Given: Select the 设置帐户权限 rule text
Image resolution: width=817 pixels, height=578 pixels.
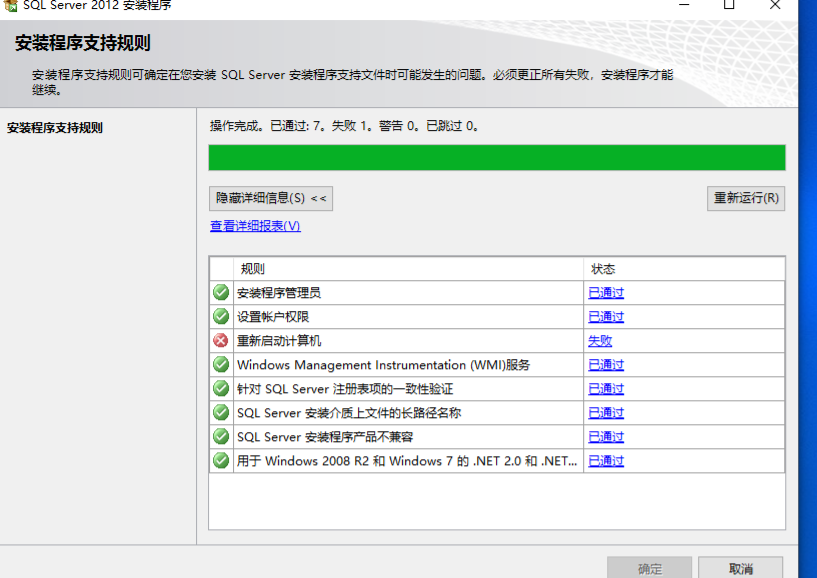Looking at the screenshot, I should tap(273, 317).
